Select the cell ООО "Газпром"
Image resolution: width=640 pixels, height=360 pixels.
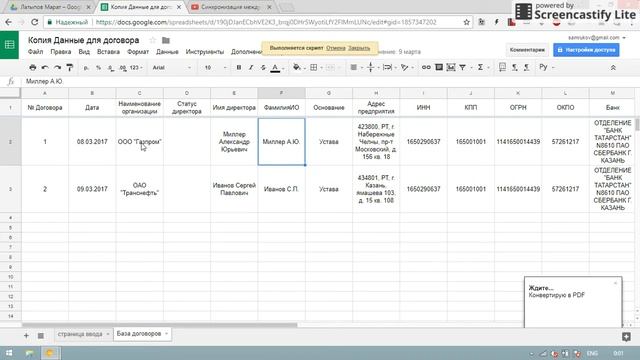coord(140,142)
